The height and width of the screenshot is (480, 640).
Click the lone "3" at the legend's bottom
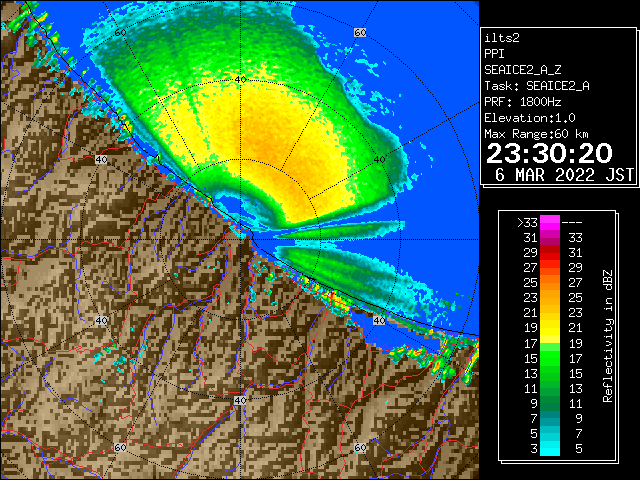(x=534, y=449)
